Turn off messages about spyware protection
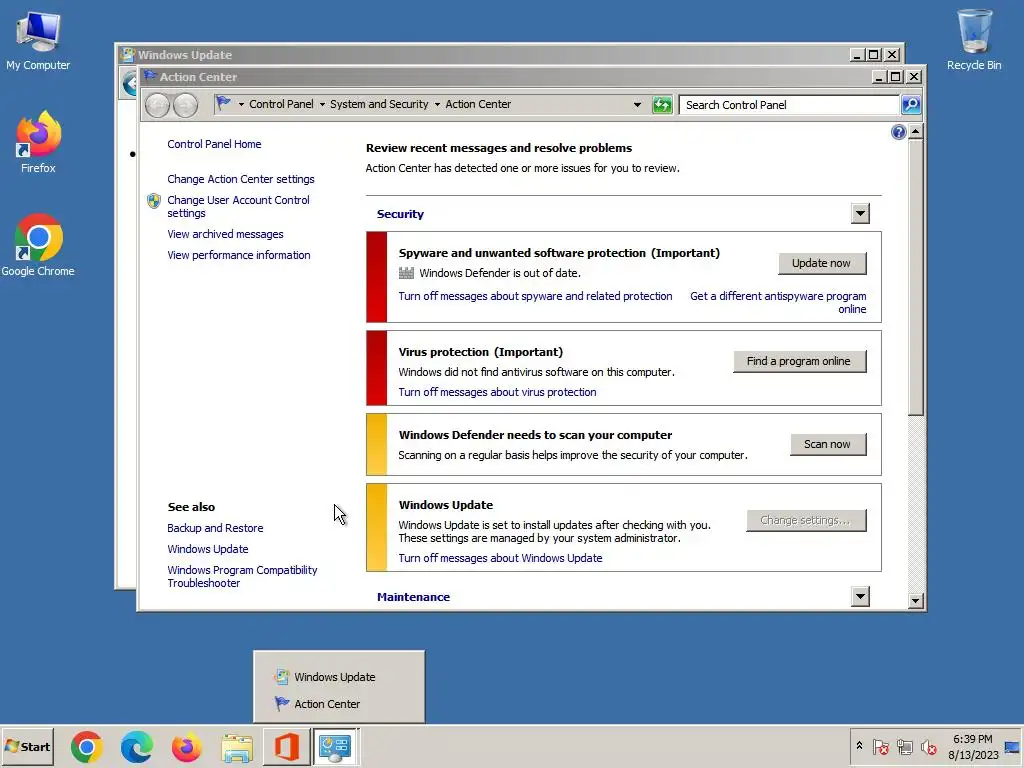 click(x=536, y=296)
